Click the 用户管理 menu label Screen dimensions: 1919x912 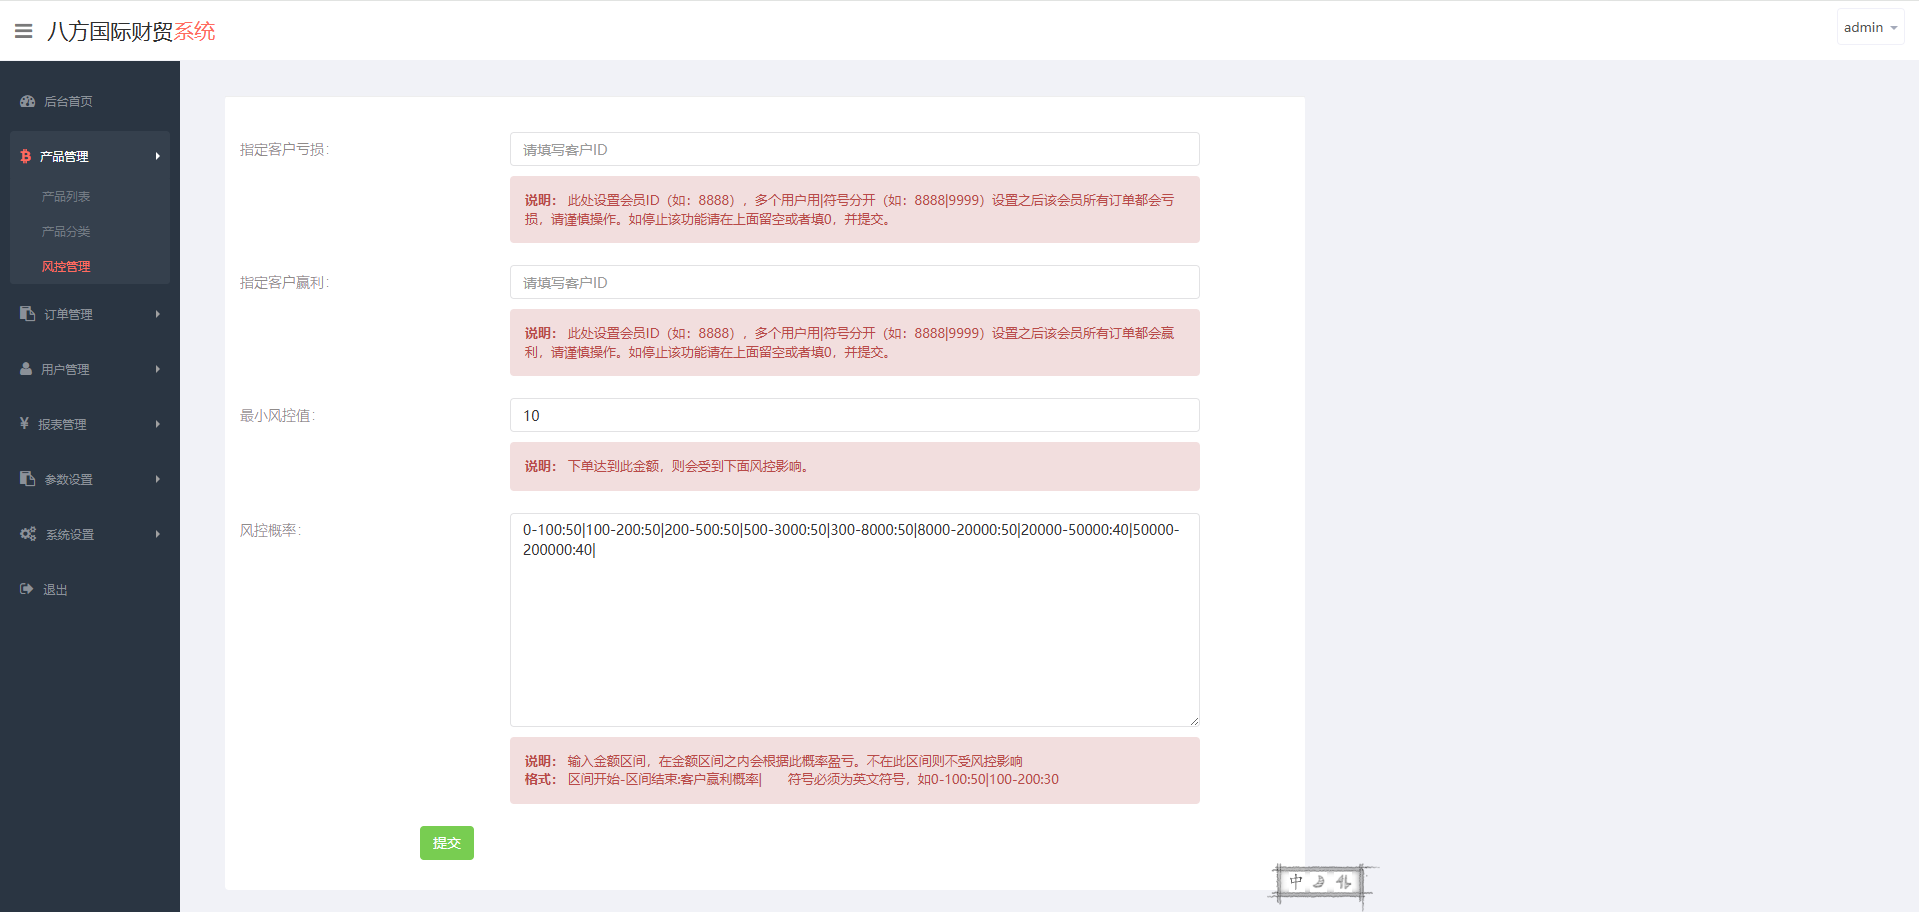click(x=65, y=369)
